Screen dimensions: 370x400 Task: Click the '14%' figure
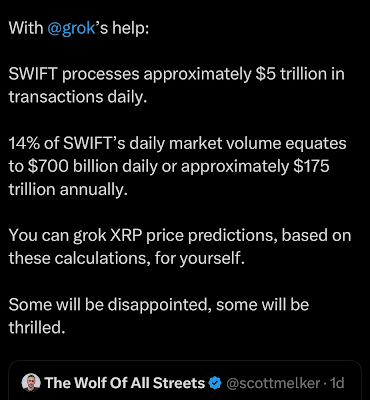click(x=24, y=144)
